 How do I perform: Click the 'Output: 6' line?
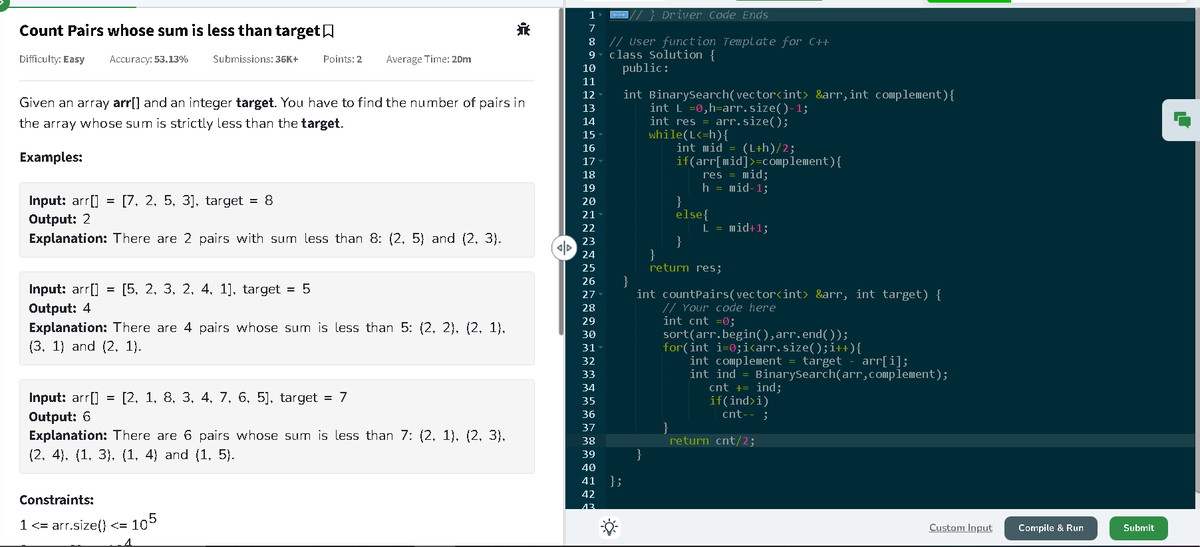(x=60, y=416)
